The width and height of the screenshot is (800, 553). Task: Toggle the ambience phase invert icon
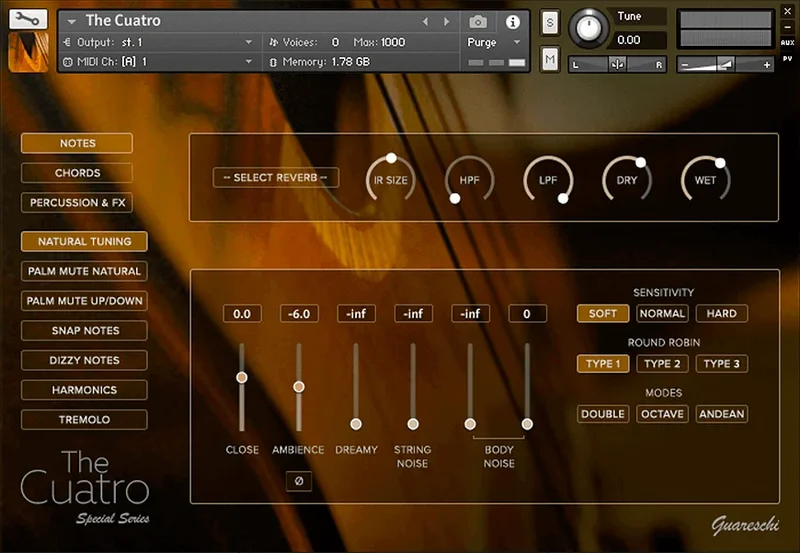299,481
